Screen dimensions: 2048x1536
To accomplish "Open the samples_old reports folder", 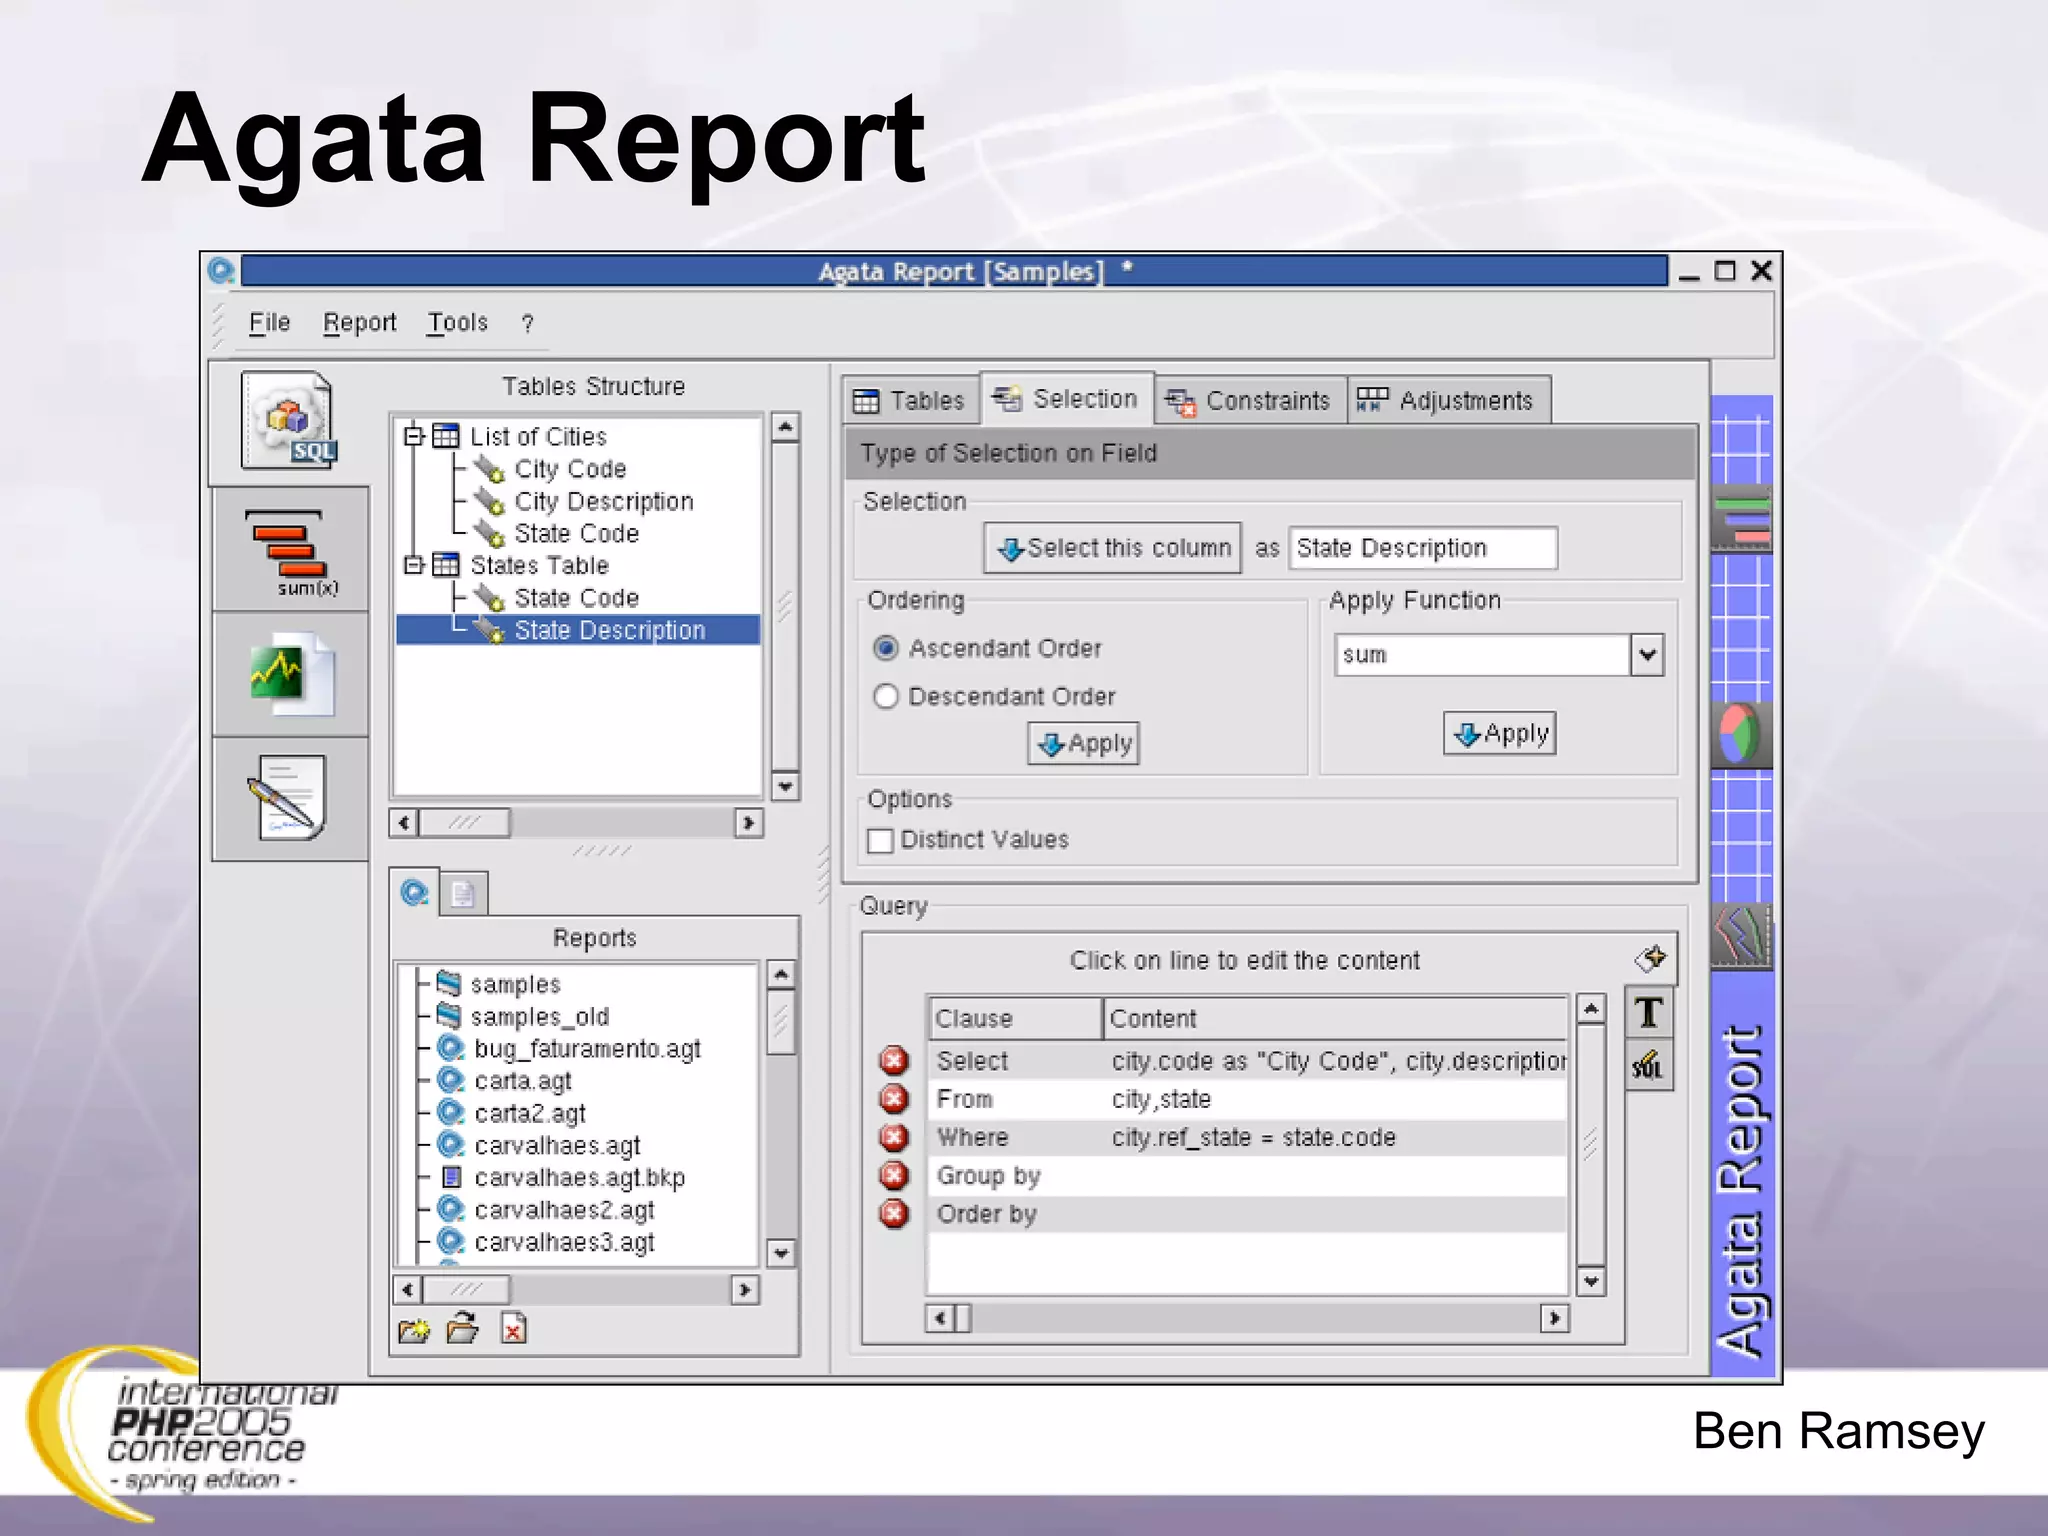I will click(x=539, y=1017).
